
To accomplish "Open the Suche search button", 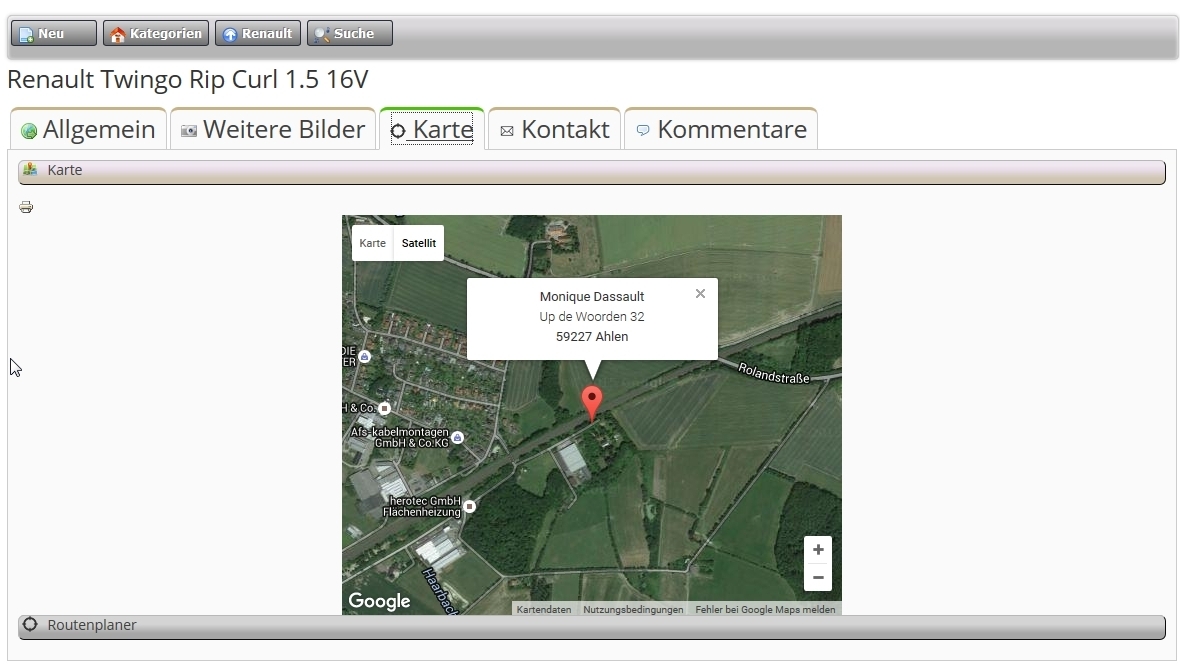I will click(x=349, y=33).
